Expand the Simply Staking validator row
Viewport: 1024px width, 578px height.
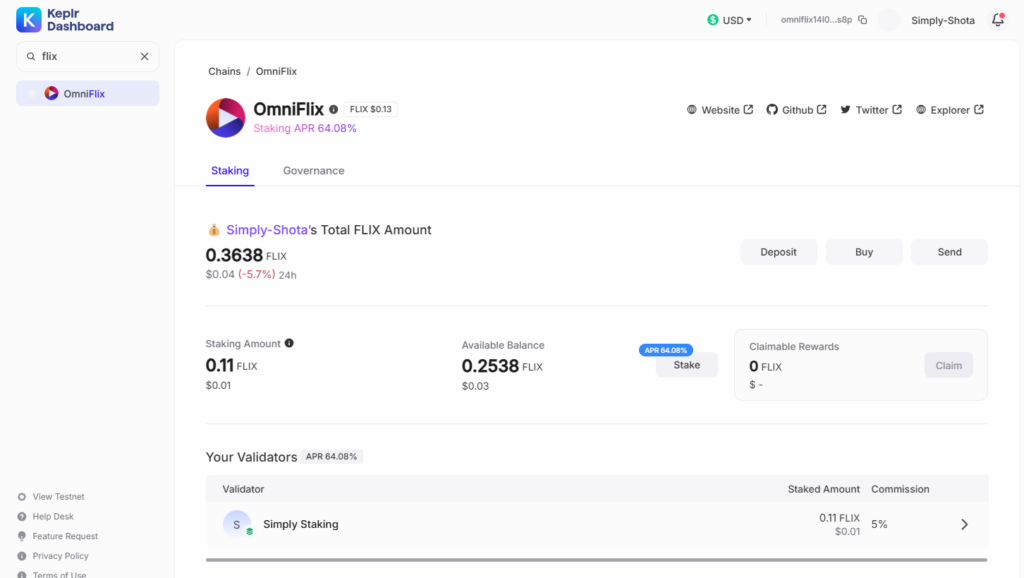[x=964, y=524]
